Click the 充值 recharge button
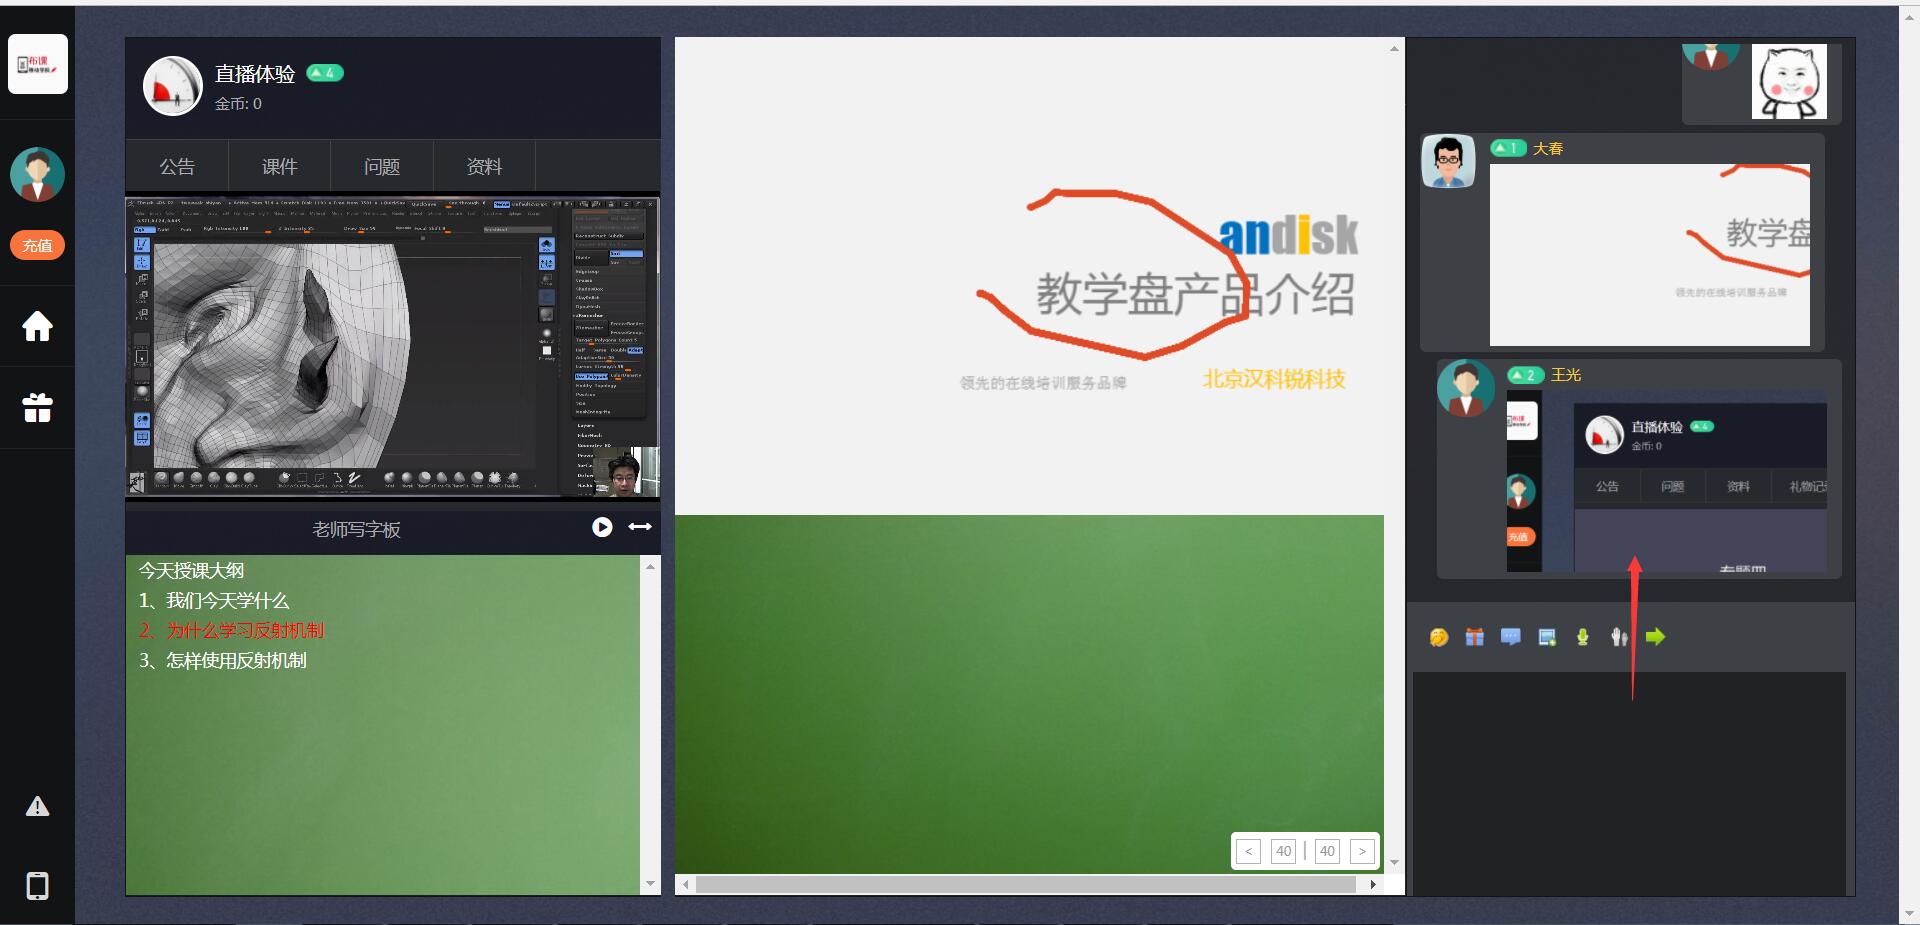The image size is (1920, 925). tap(37, 244)
